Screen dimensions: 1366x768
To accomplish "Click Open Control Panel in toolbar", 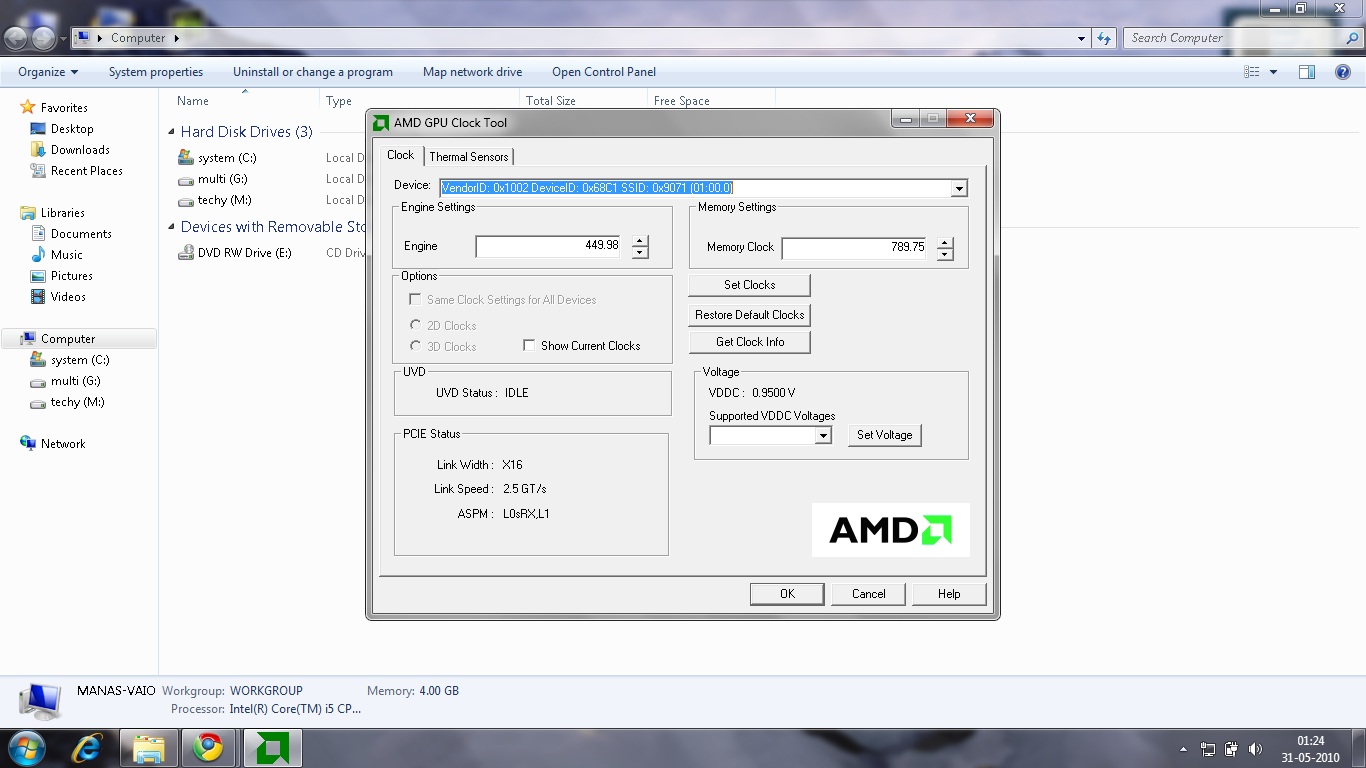I will coord(604,72).
